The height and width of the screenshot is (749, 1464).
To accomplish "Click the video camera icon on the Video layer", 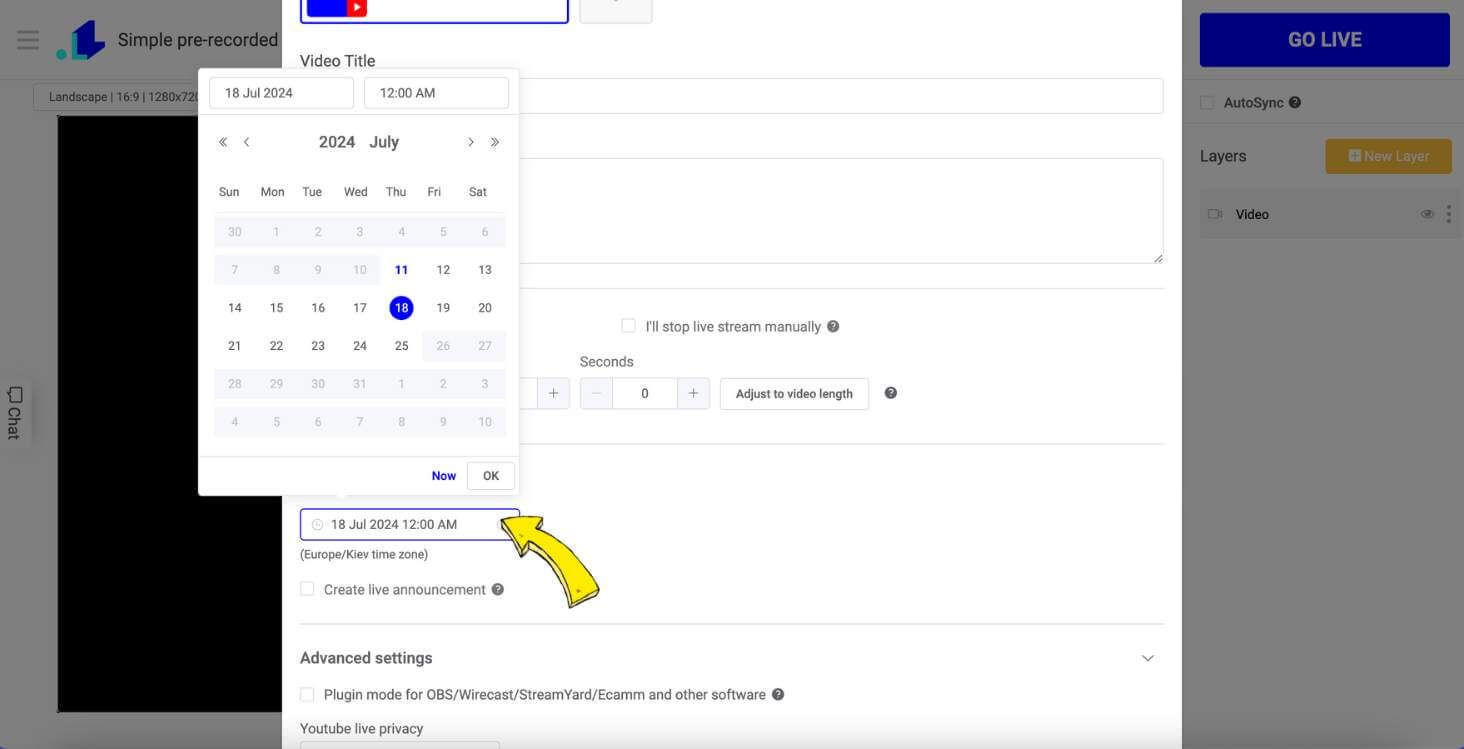I will [x=1215, y=213].
